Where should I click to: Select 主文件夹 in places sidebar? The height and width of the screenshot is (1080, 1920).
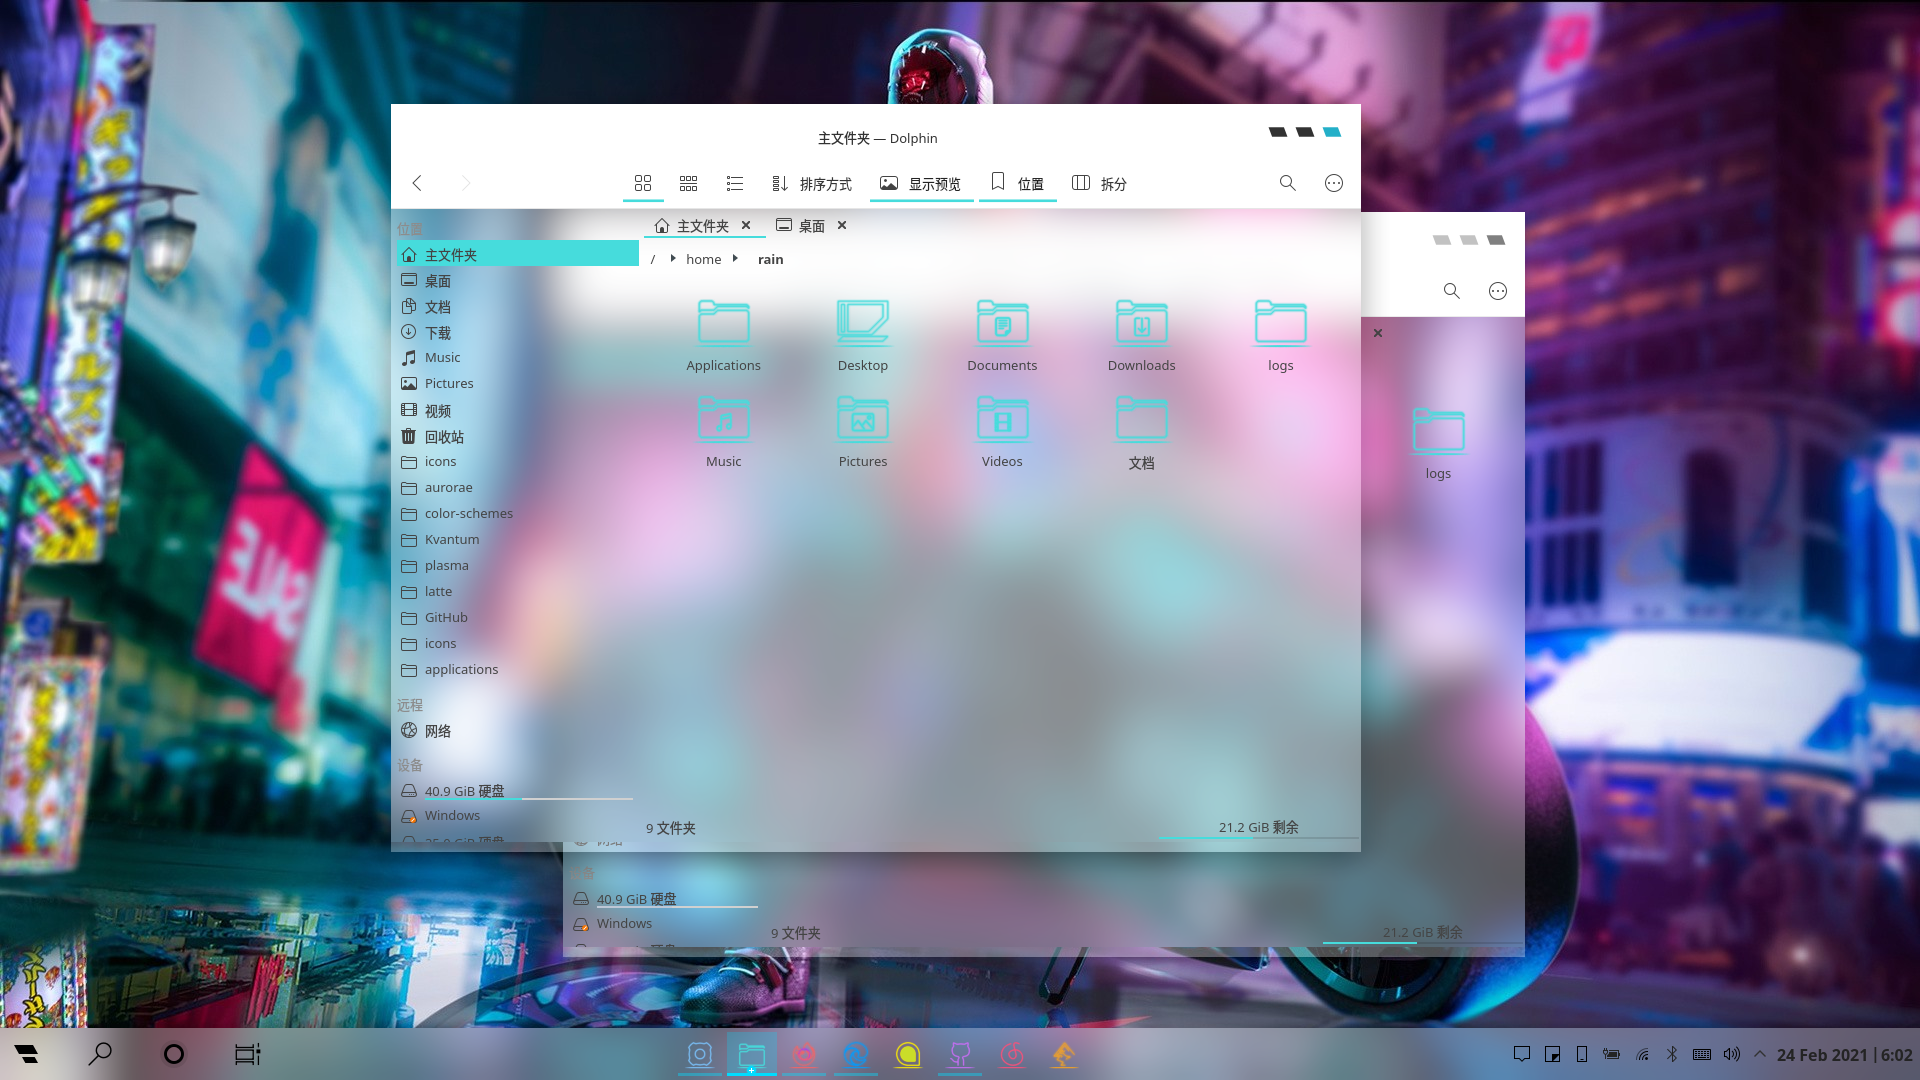(x=518, y=254)
